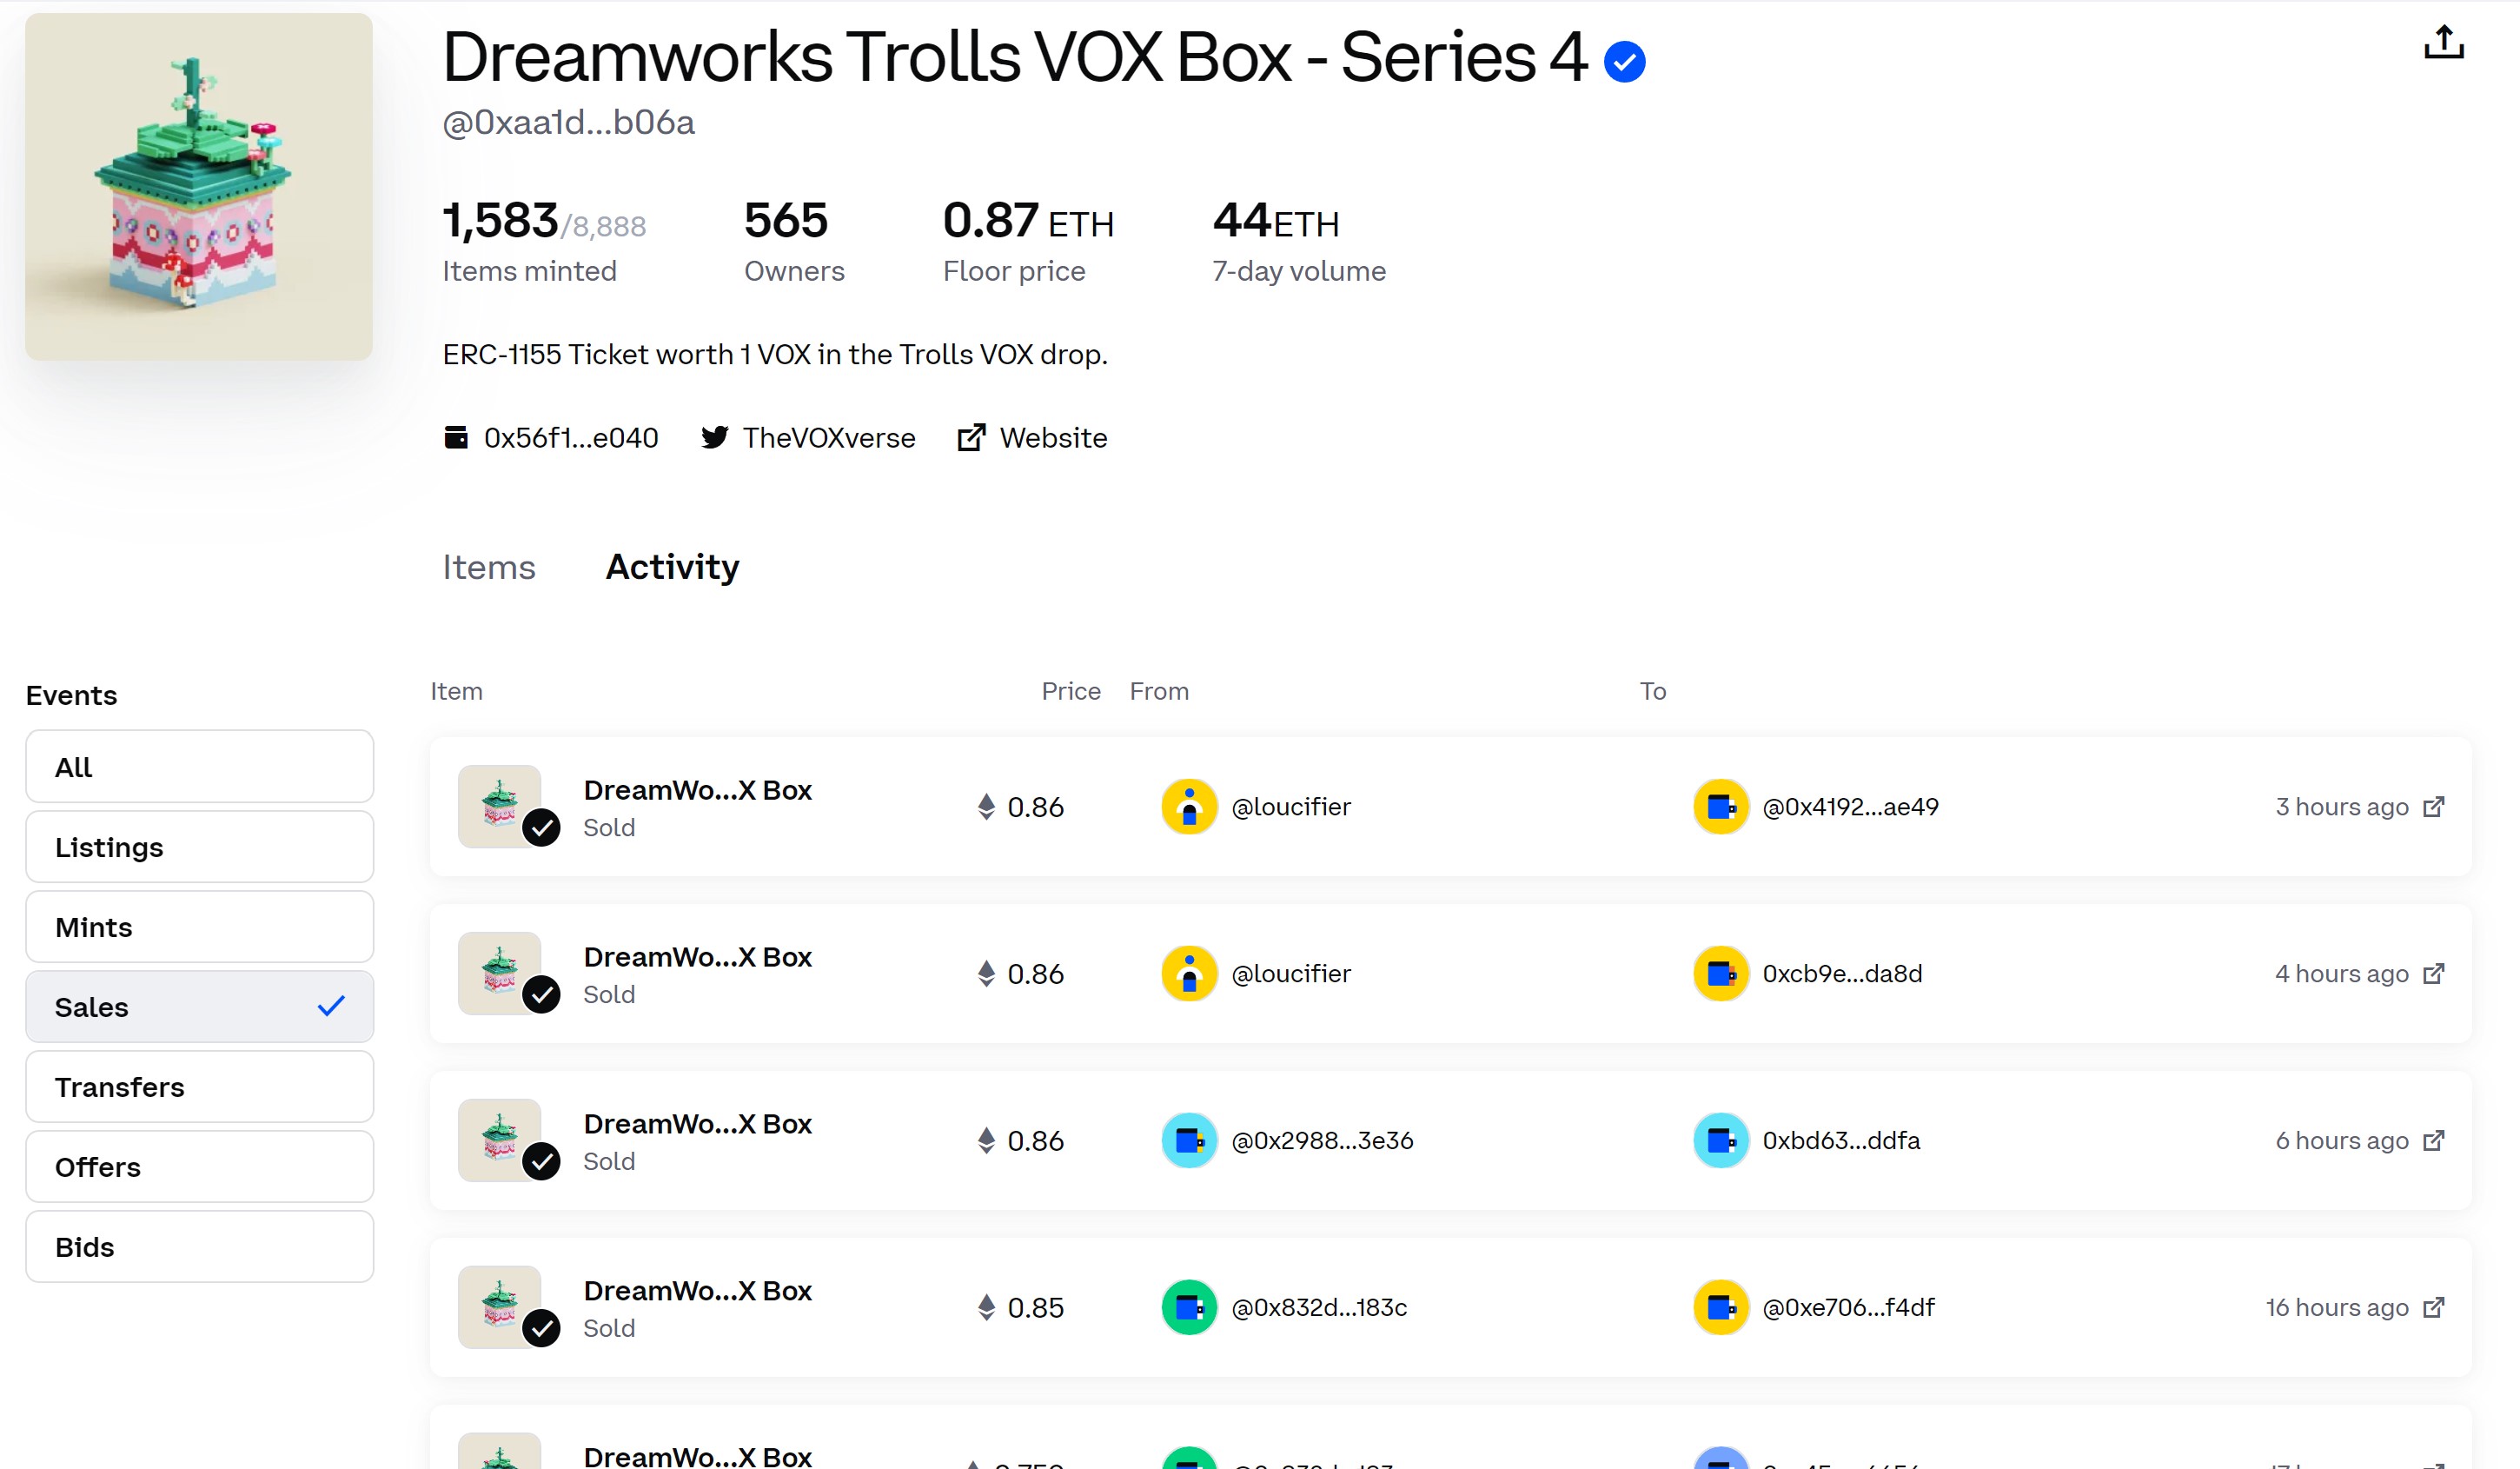This screenshot has width=2520, height=1469.
Task: Select the Mints event filter
Action: coord(200,927)
